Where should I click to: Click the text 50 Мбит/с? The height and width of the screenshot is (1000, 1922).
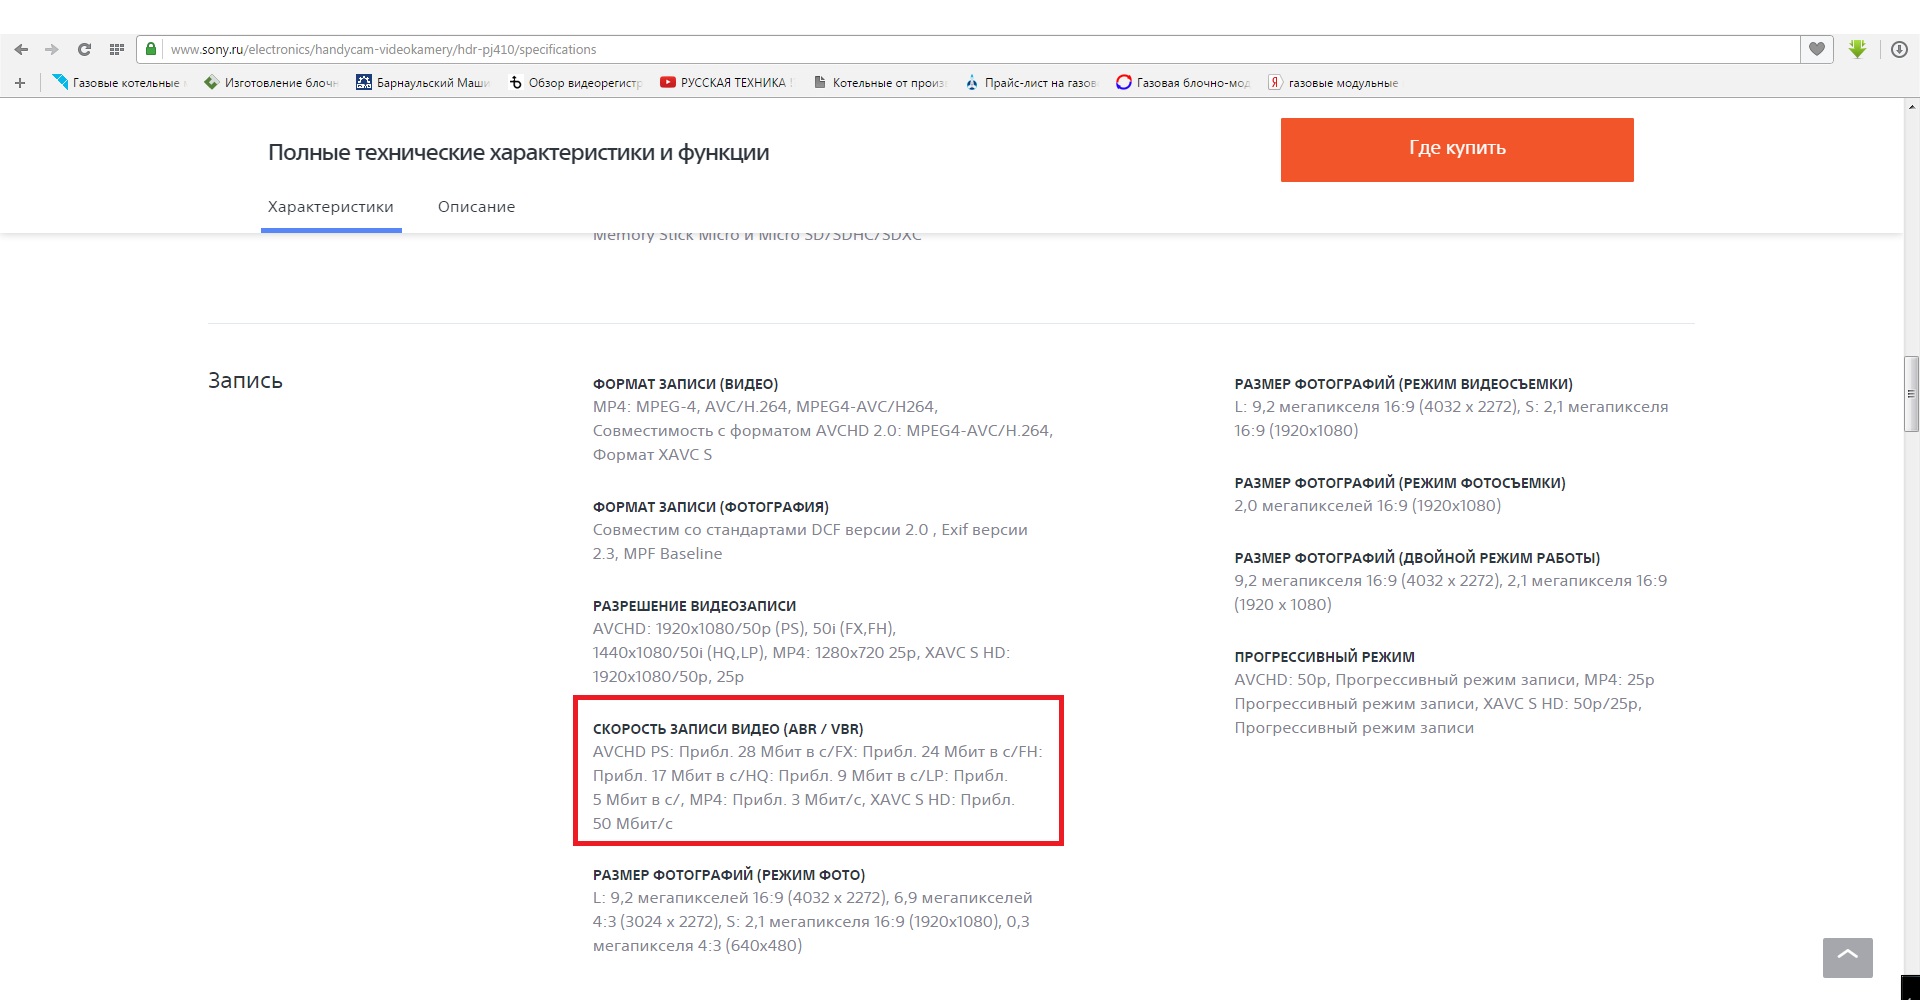pyautogui.click(x=632, y=824)
